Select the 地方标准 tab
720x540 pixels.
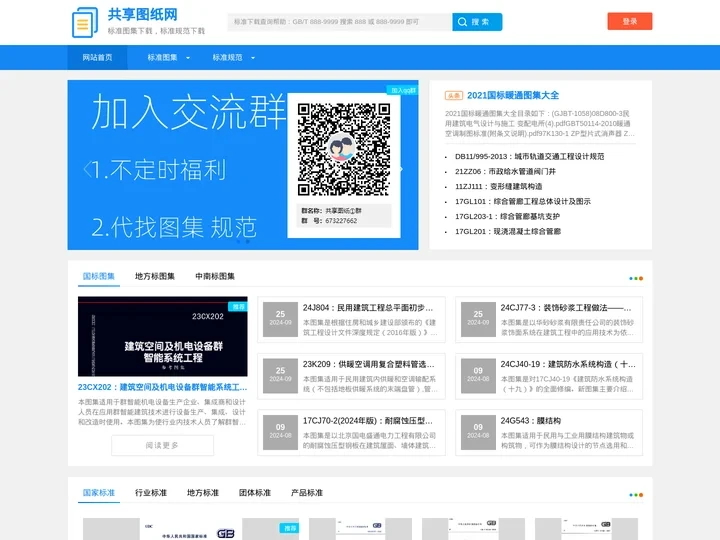202,493
